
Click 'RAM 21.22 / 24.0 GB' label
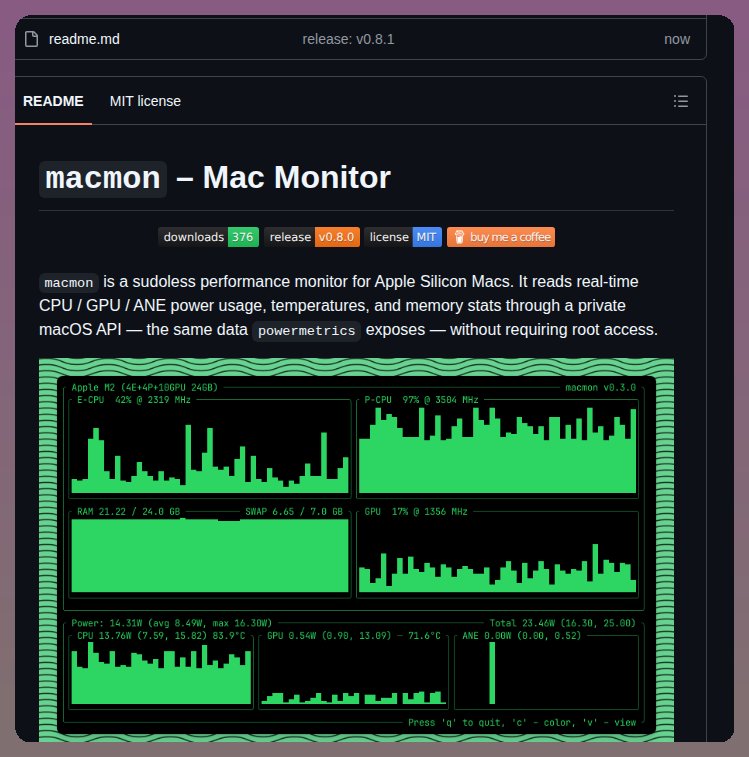tap(128, 511)
